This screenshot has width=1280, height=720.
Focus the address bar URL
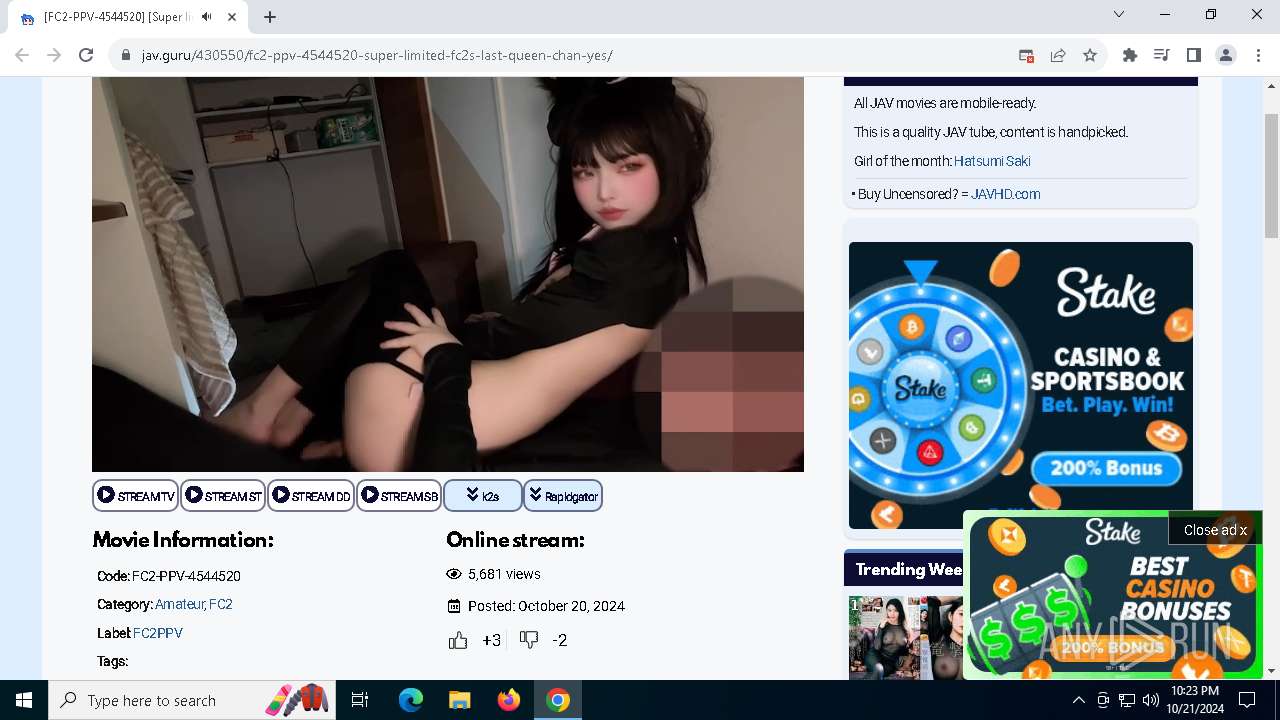coord(377,55)
